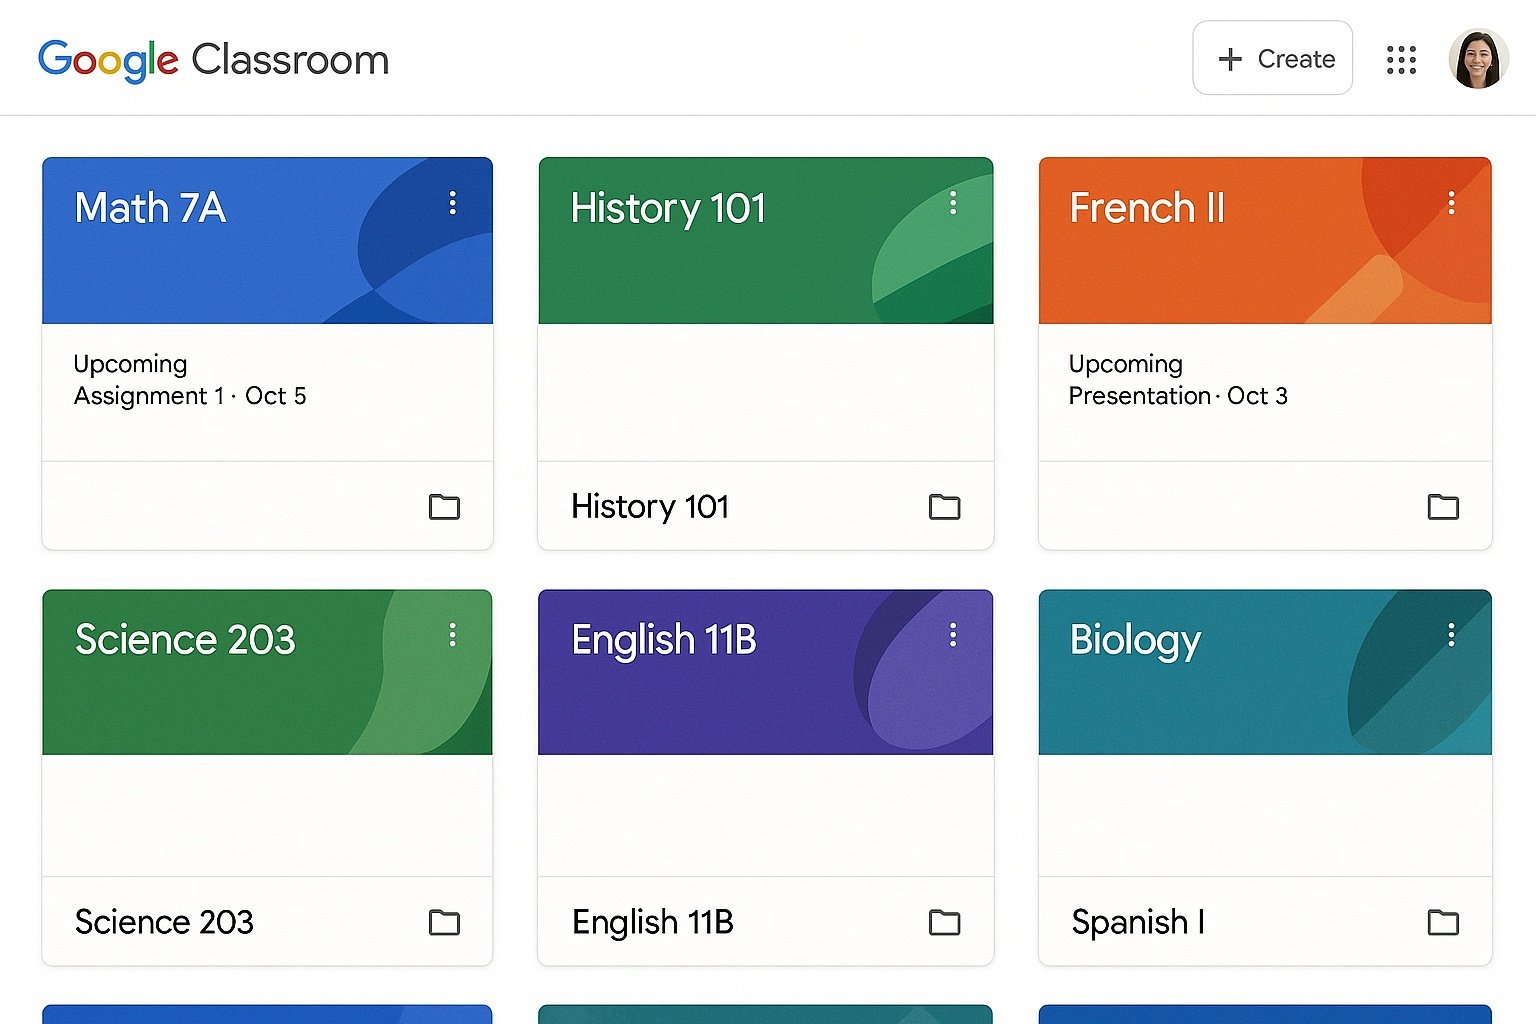
Task: Click the Create button
Action: [1272, 59]
